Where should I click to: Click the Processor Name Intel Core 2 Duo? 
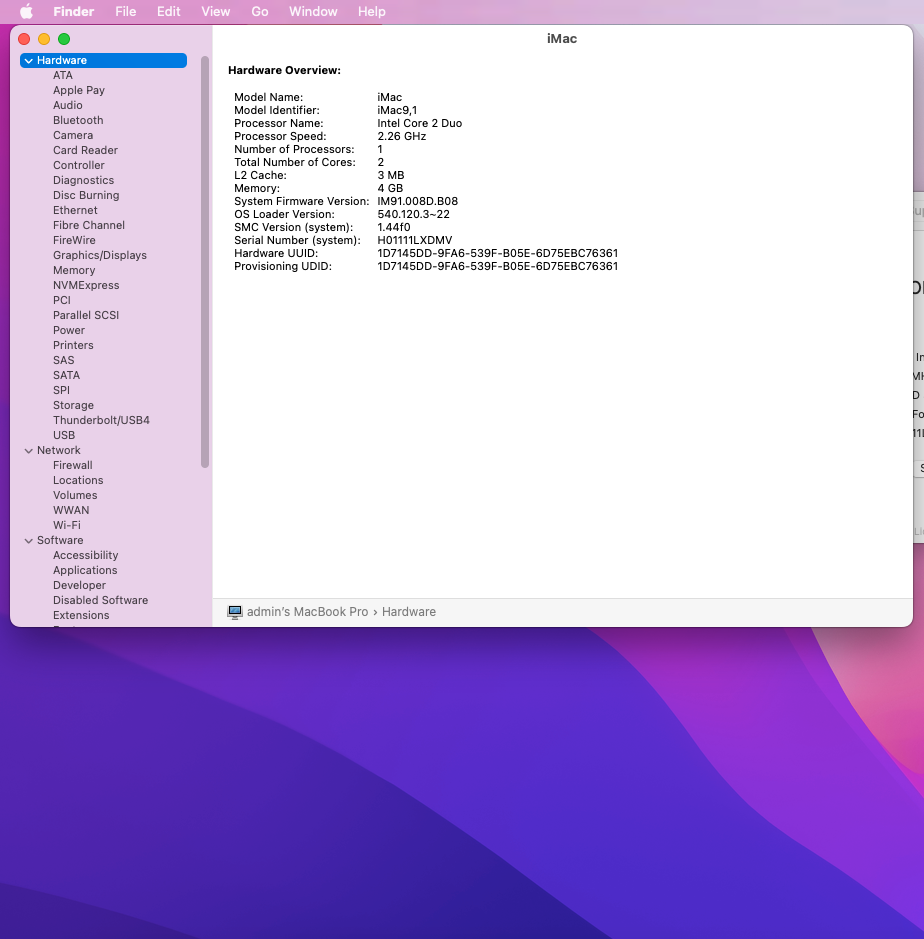420,123
